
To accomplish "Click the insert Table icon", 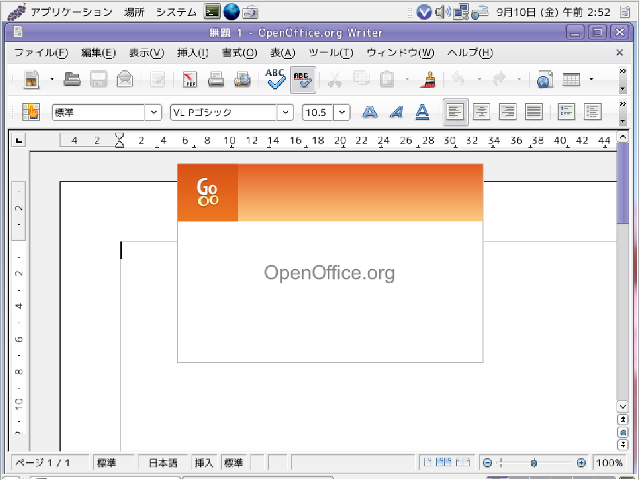I will (571, 79).
